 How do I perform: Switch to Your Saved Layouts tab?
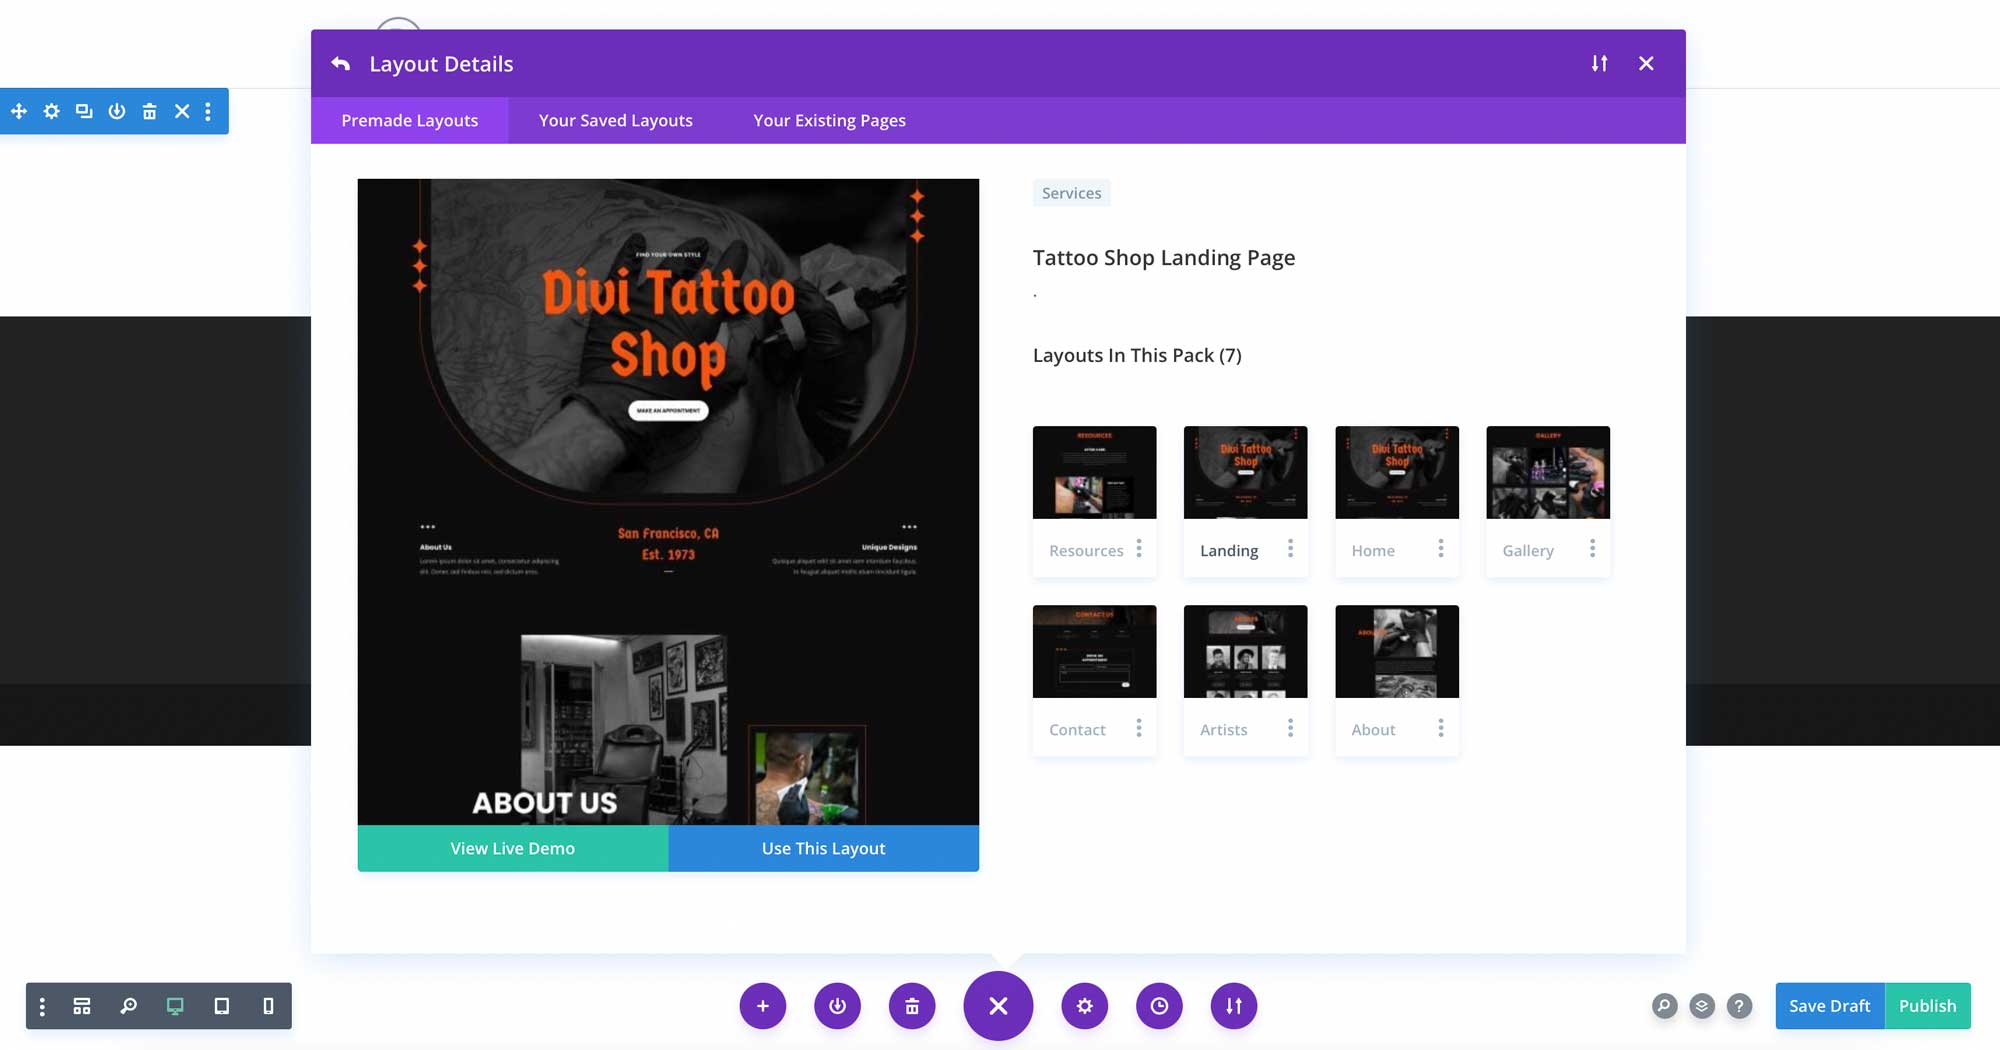coord(615,120)
